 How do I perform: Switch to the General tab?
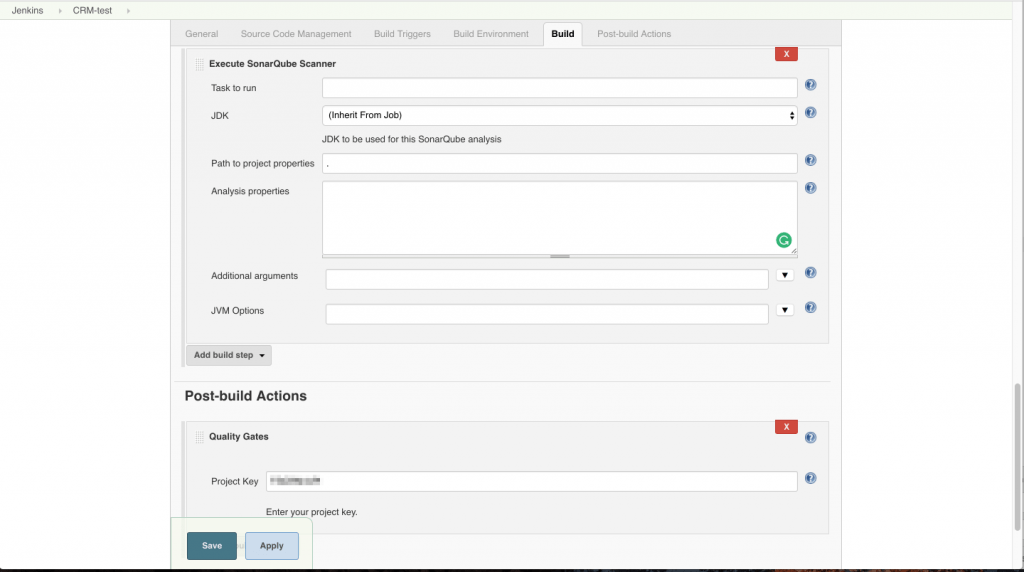point(202,34)
